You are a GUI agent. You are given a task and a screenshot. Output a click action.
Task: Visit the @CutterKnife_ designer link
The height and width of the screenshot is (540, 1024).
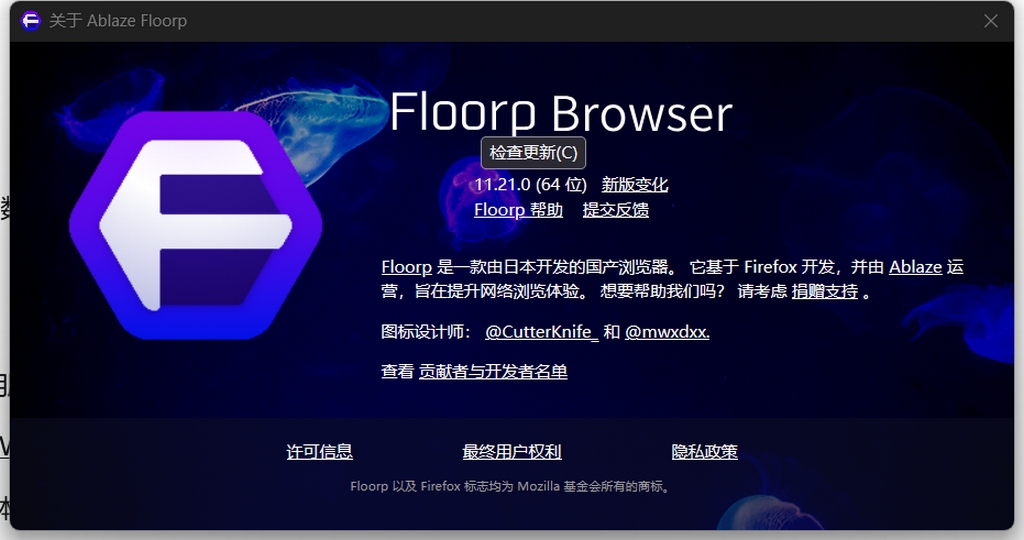tap(541, 332)
